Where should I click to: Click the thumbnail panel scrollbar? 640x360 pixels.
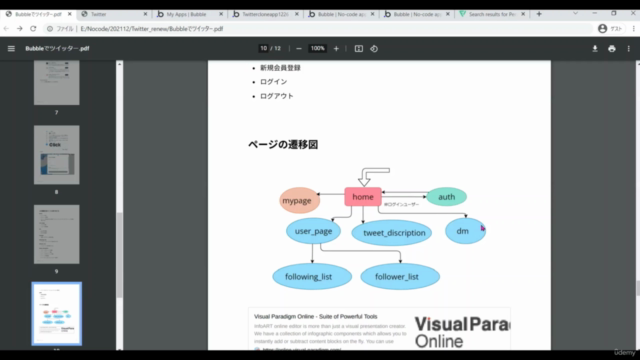119,255
